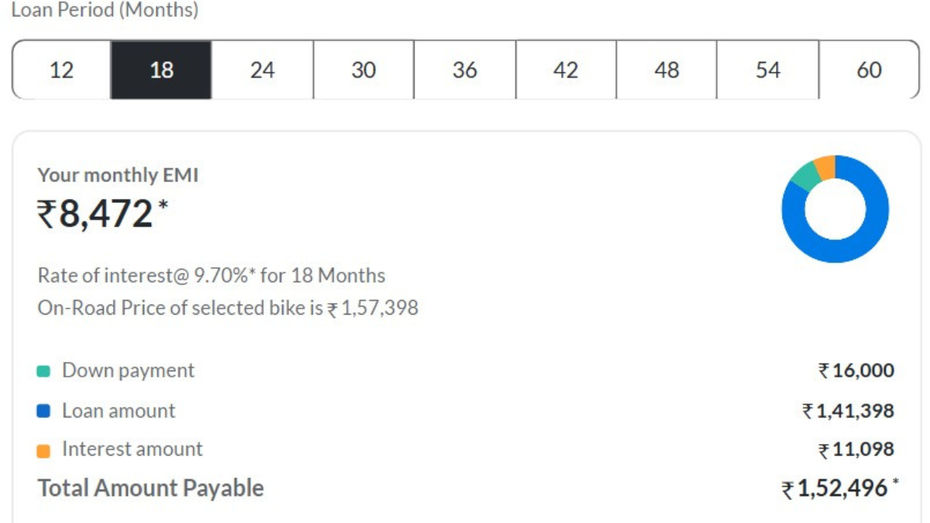Set loan period to 42 months
The height and width of the screenshot is (523, 930).
point(566,70)
